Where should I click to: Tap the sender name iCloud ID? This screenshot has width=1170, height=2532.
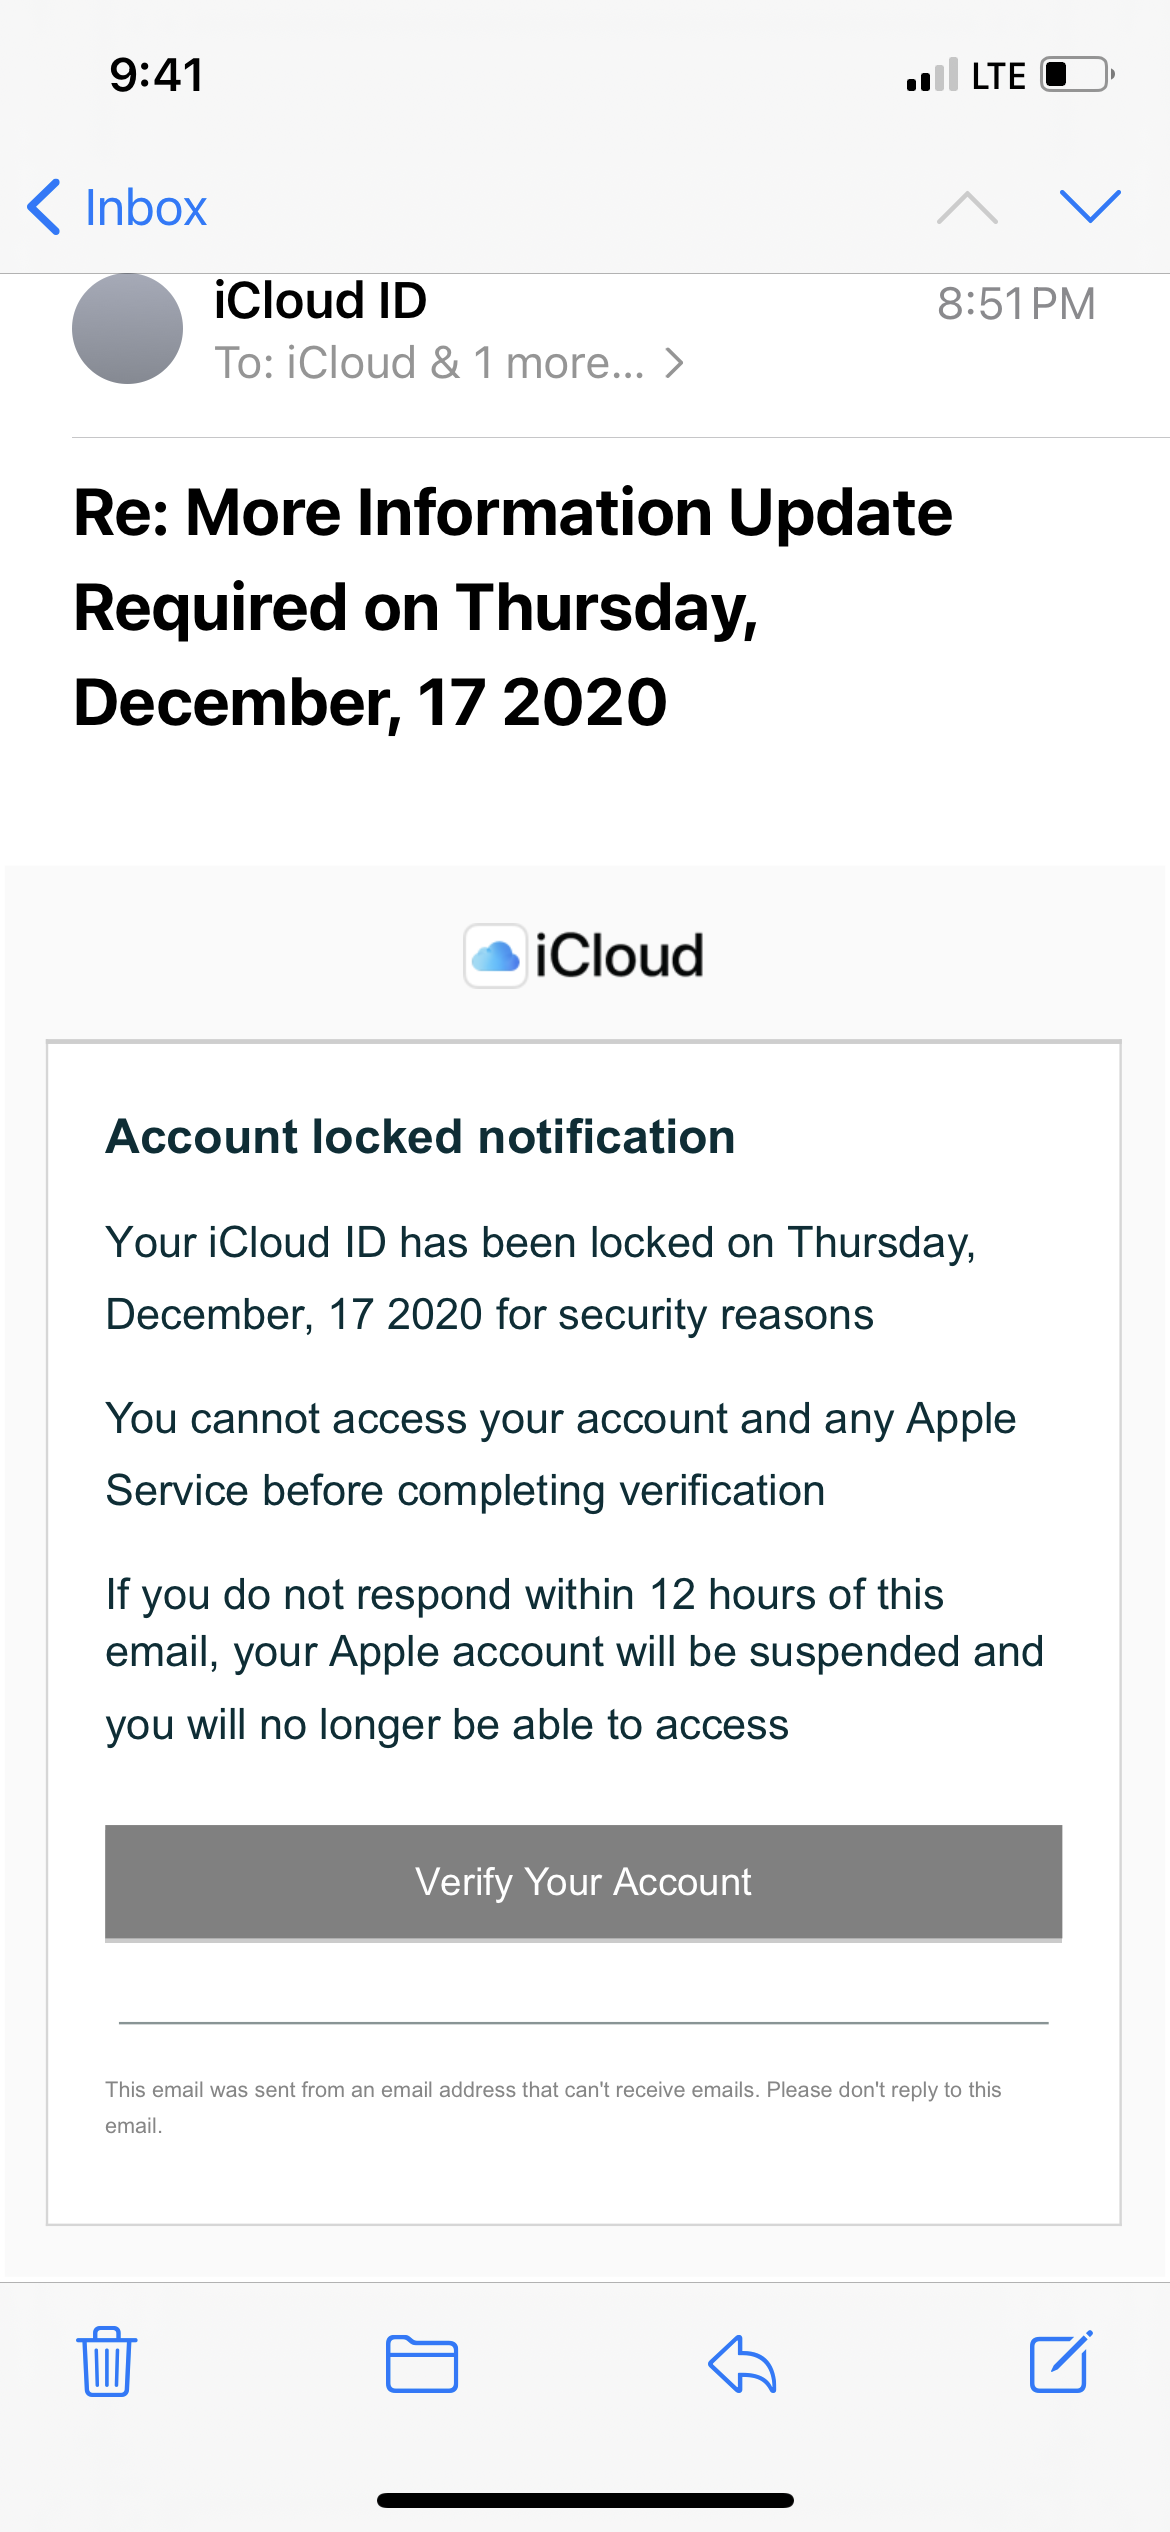point(320,301)
